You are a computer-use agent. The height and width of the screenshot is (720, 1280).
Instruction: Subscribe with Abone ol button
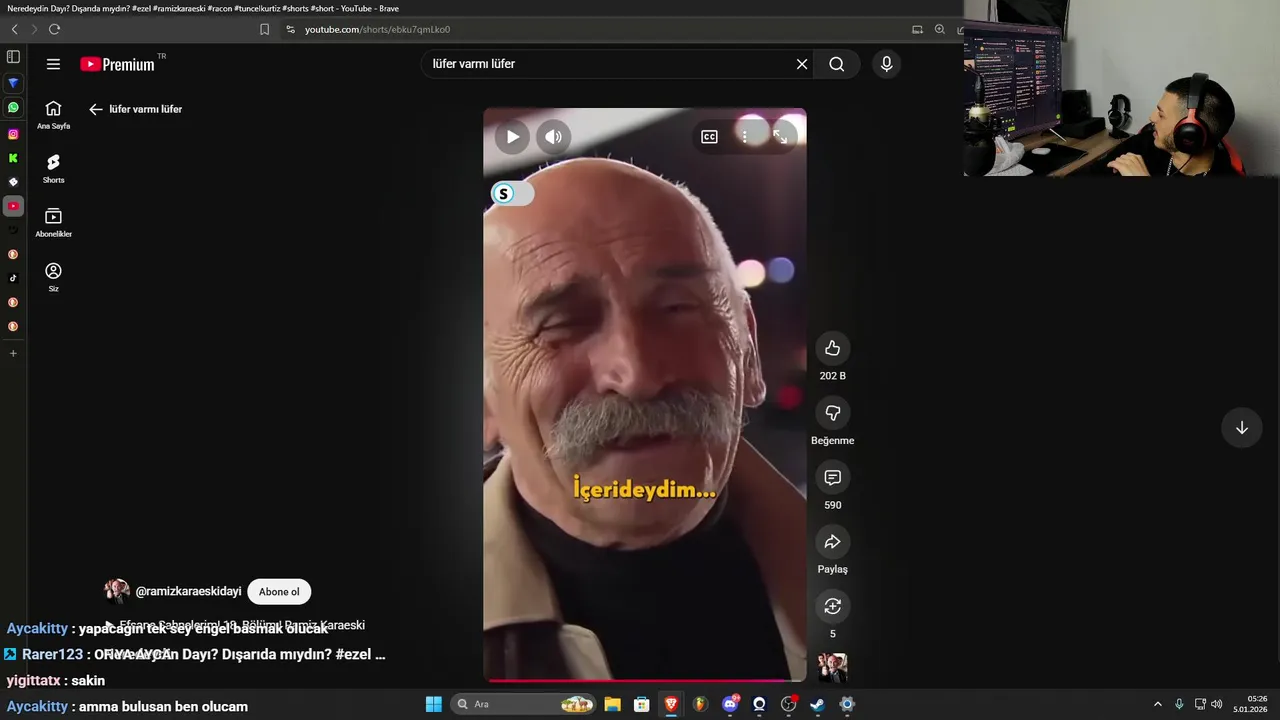pyautogui.click(x=279, y=592)
